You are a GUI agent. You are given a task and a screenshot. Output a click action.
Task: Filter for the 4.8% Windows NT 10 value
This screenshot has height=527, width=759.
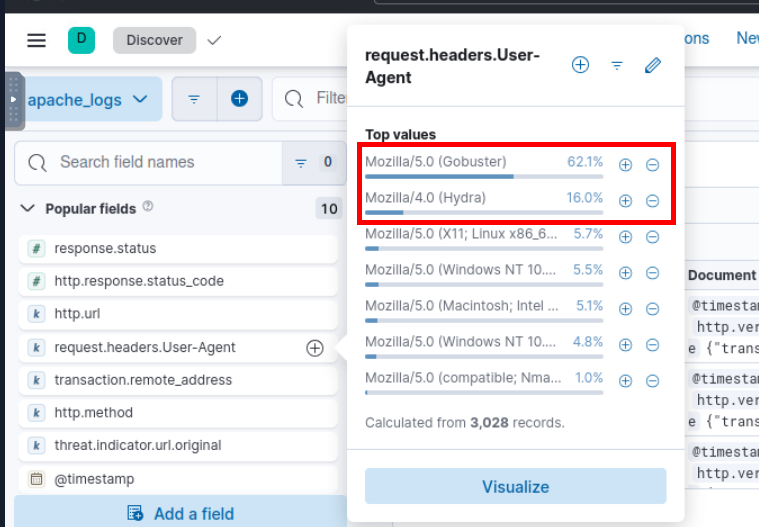tap(625, 345)
